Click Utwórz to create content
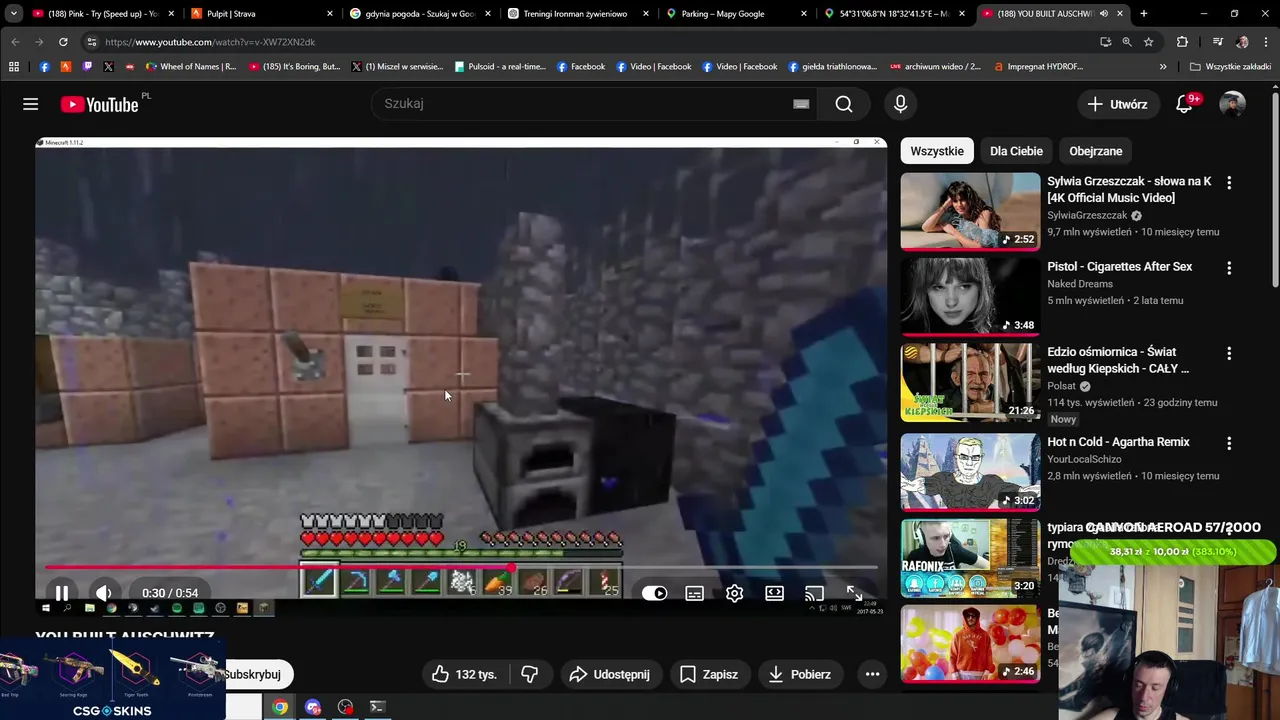The width and height of the screenshot is (1280, 720). tap(1117, 104)
